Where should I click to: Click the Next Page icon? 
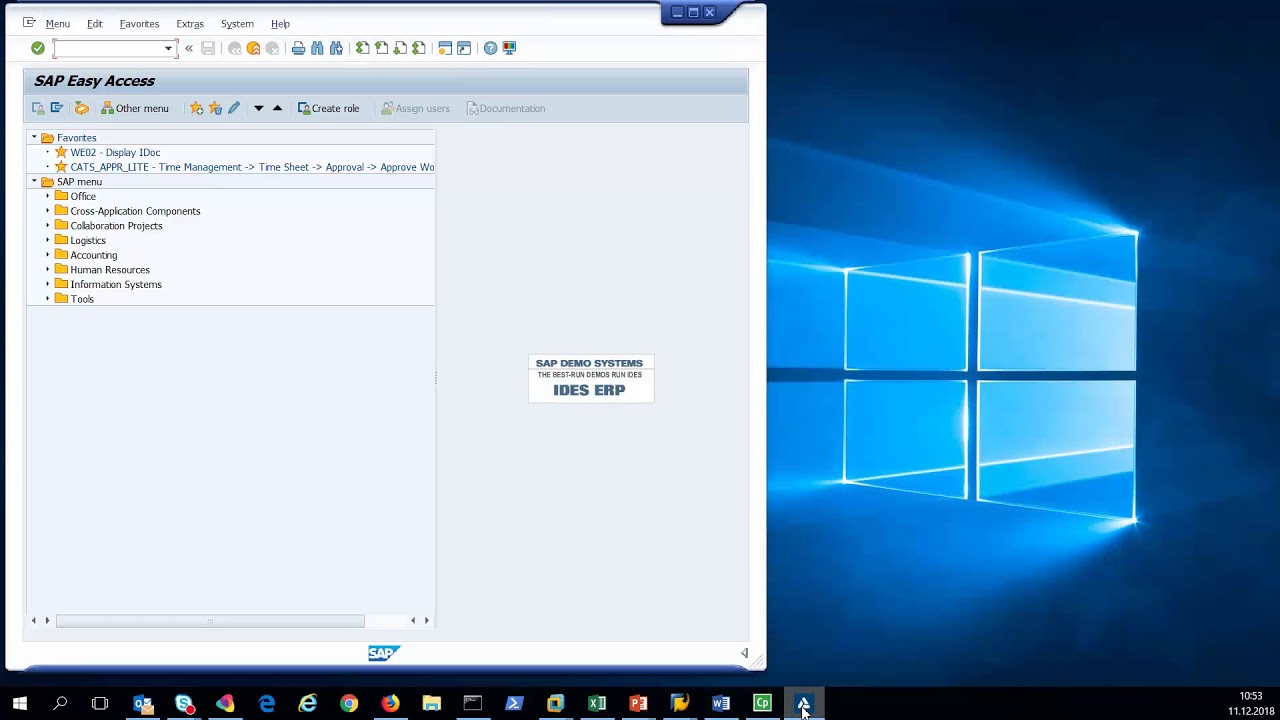pos(400,48)
